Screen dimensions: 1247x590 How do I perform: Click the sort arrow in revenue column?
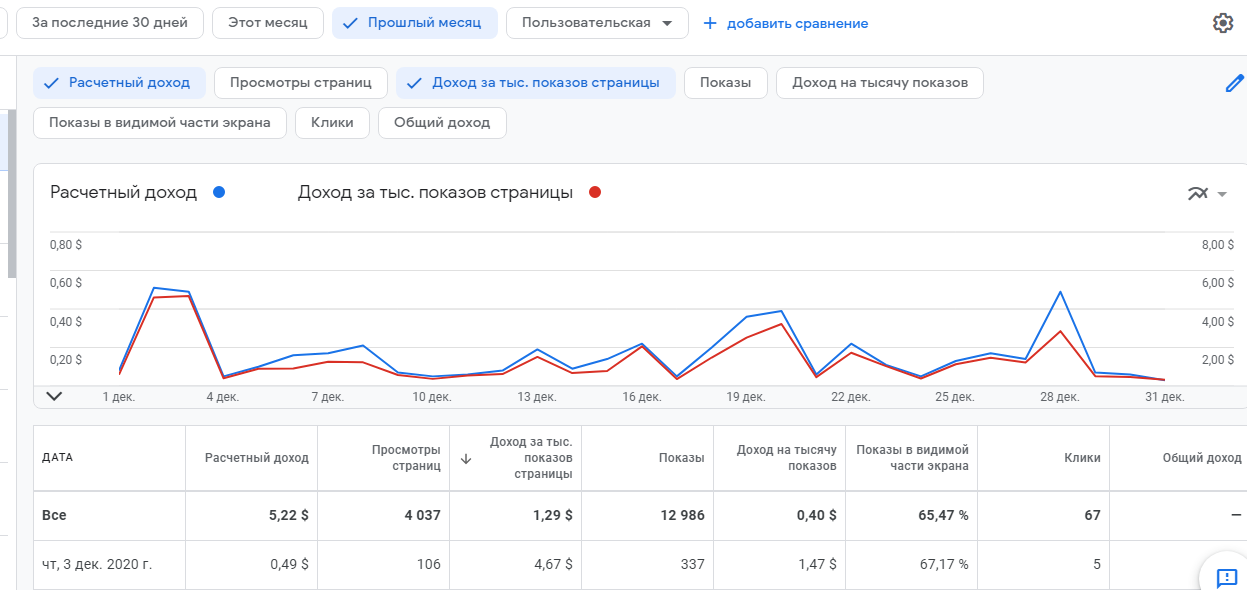coord(465,459)
